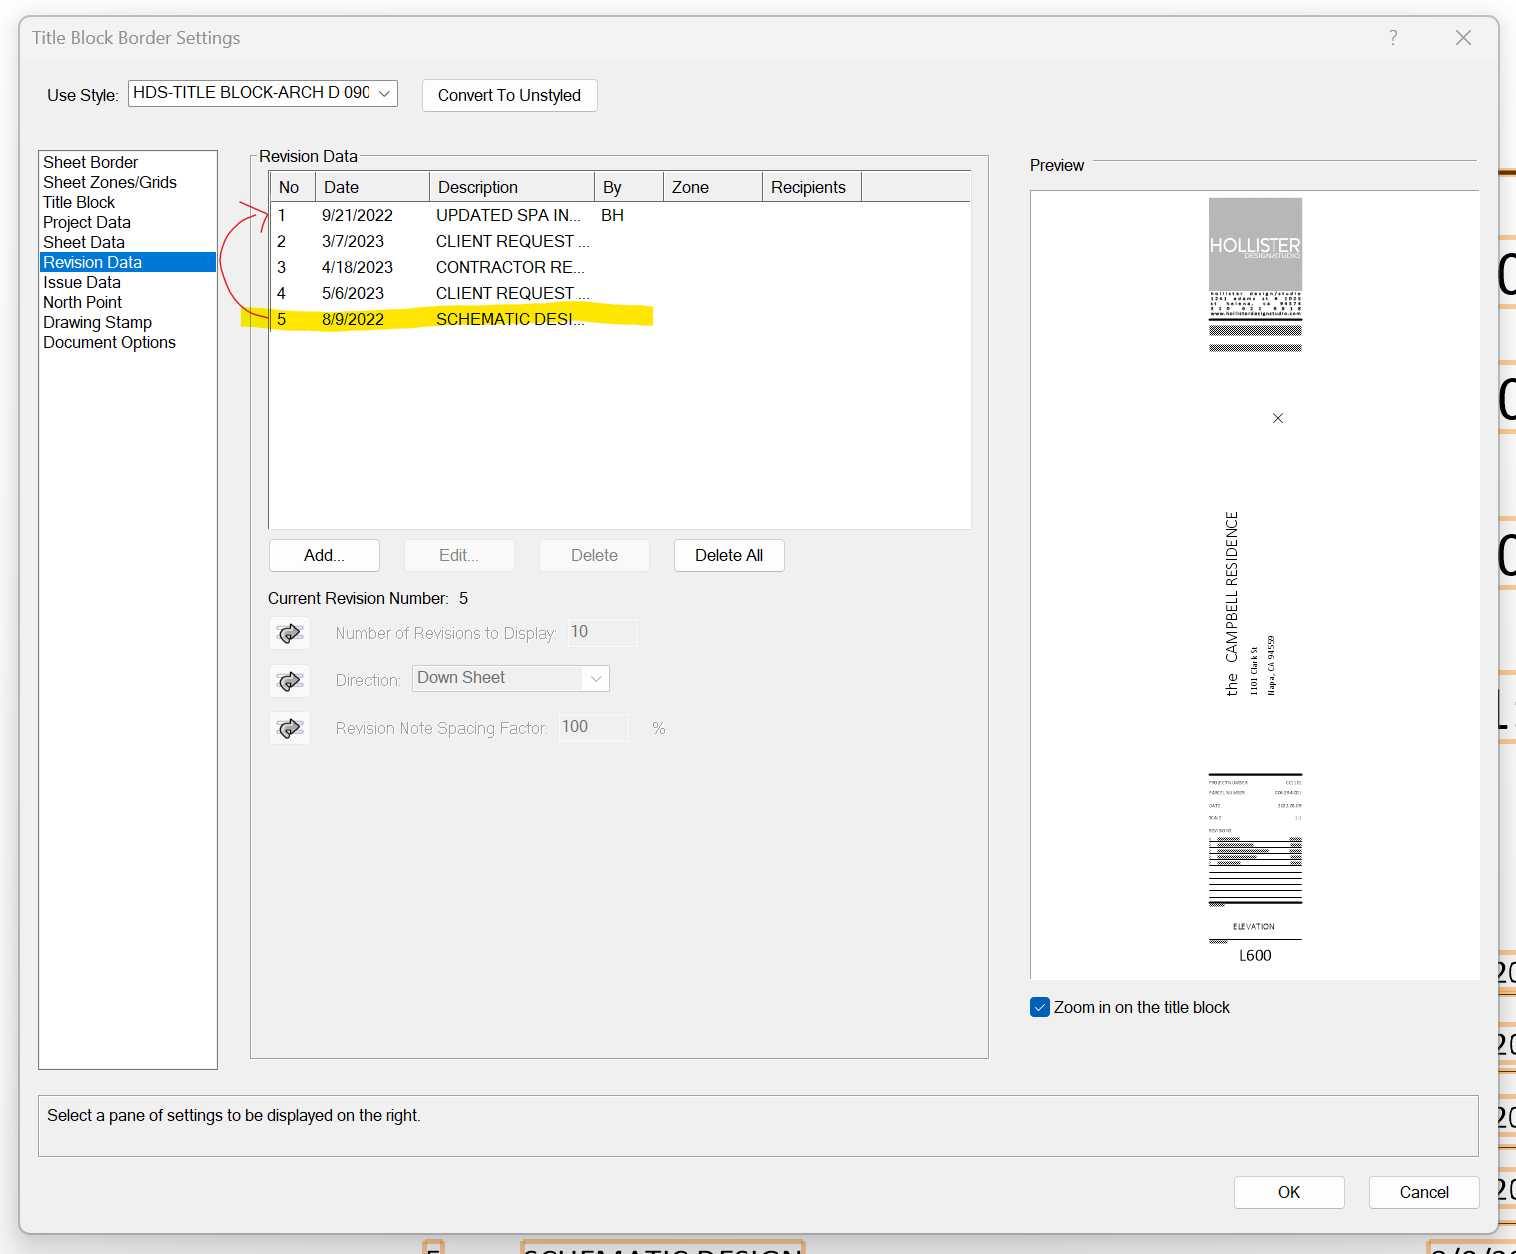Click the Number of Revisions input showing 10
The height and width of the screenshot is (1254, 1516).
point(601,632)
